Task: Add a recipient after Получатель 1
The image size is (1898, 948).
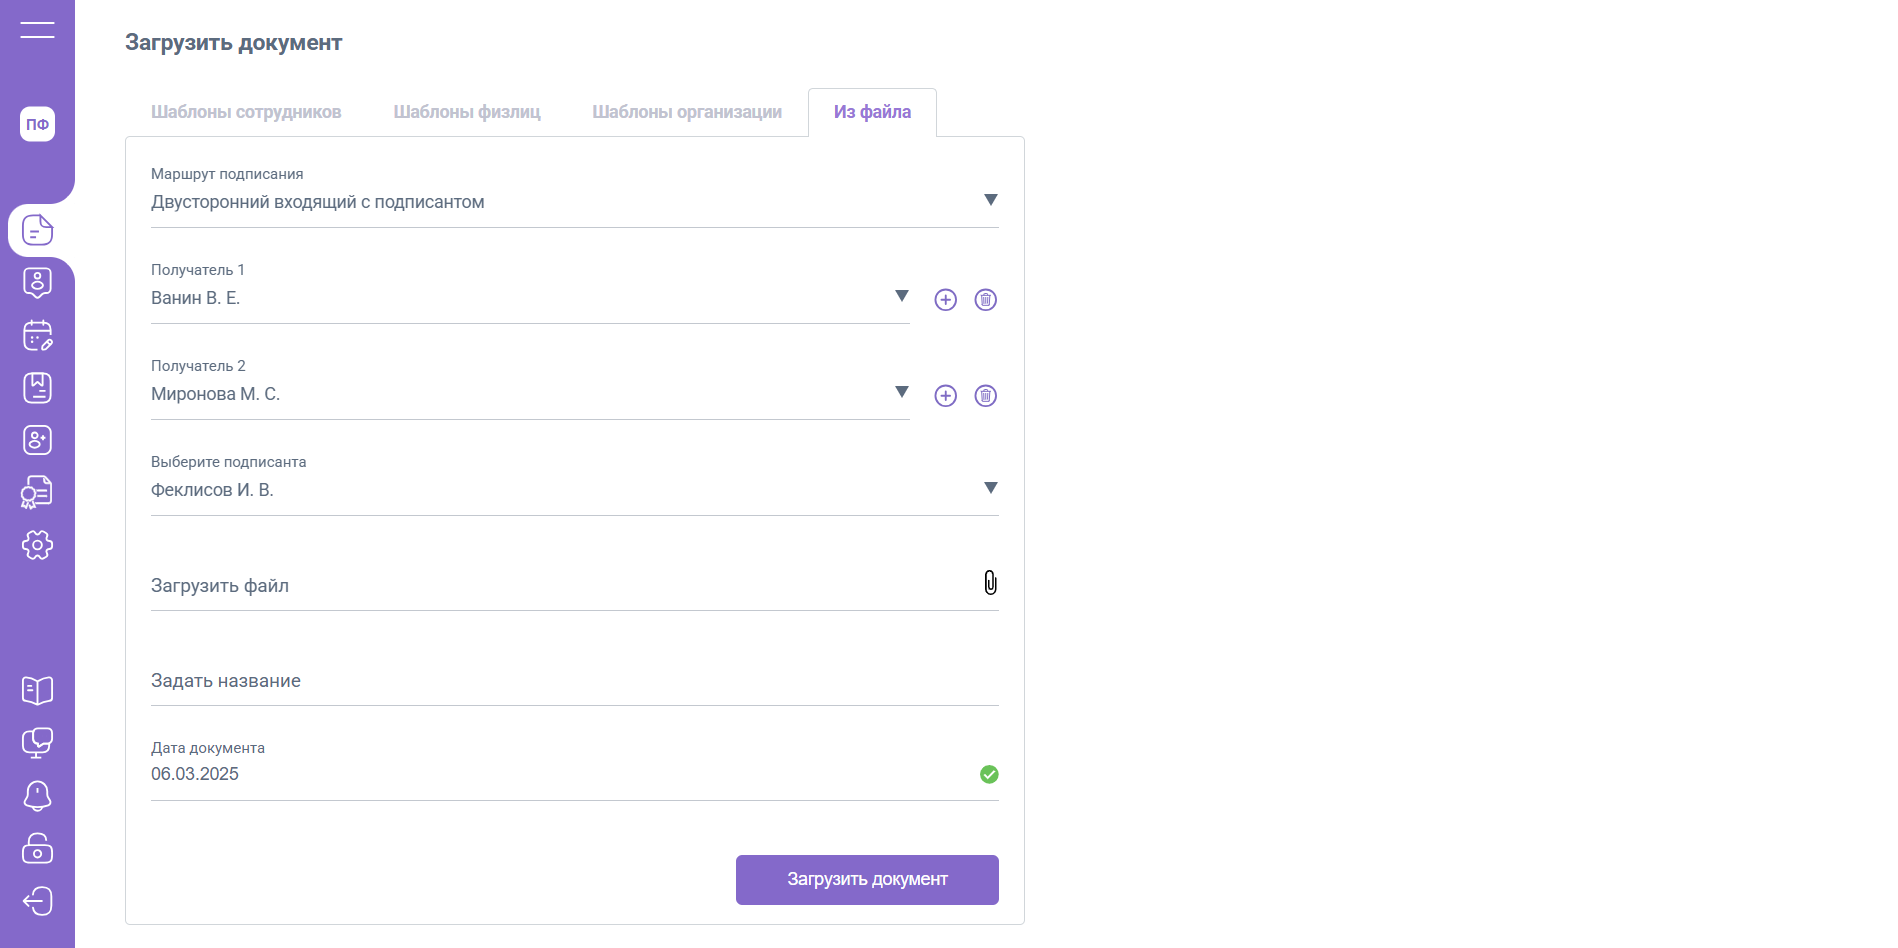Action: (945, 300)
